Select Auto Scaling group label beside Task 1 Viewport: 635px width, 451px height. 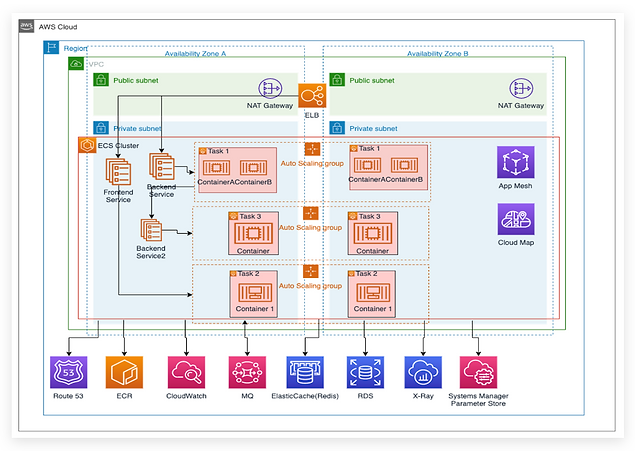pos(312,164)
